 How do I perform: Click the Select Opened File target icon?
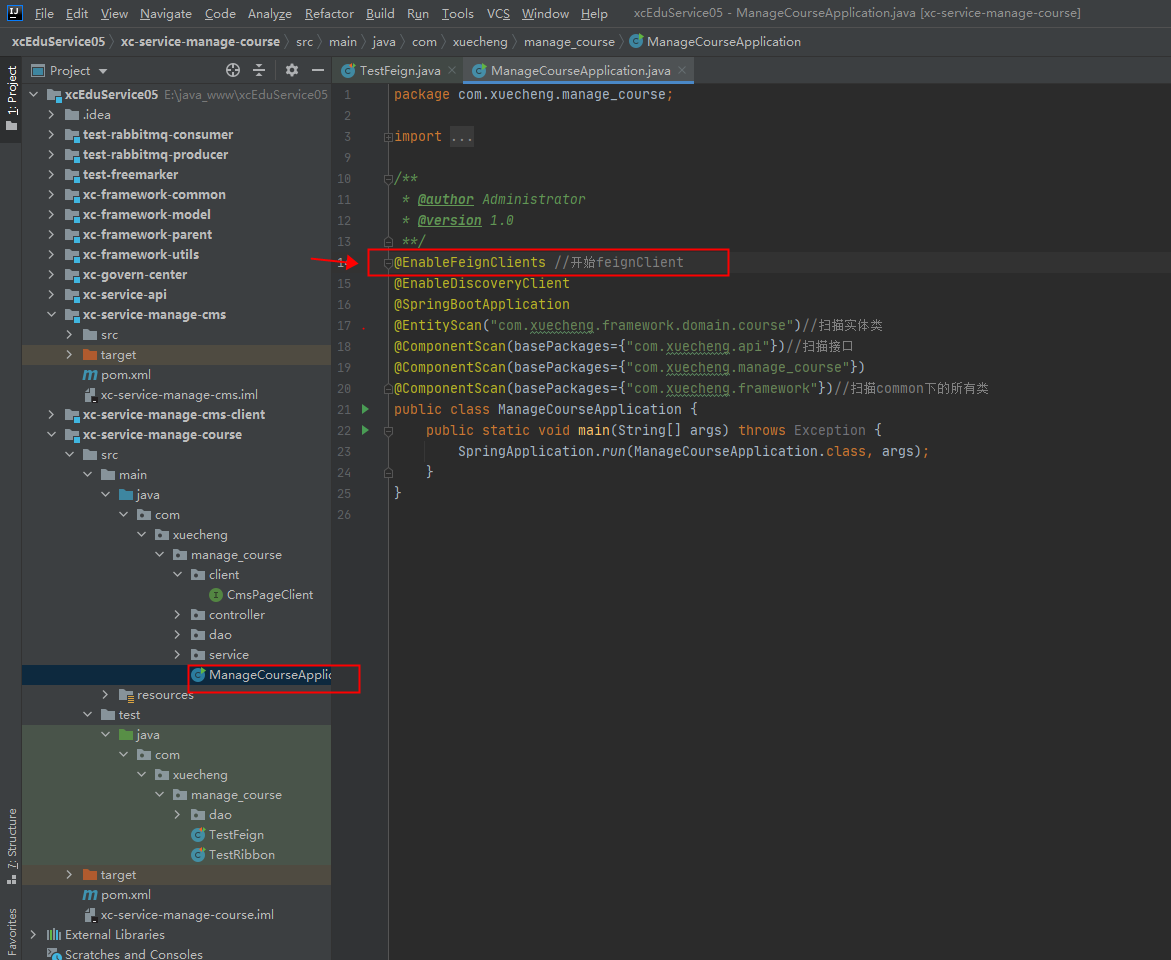coord(232,70)
